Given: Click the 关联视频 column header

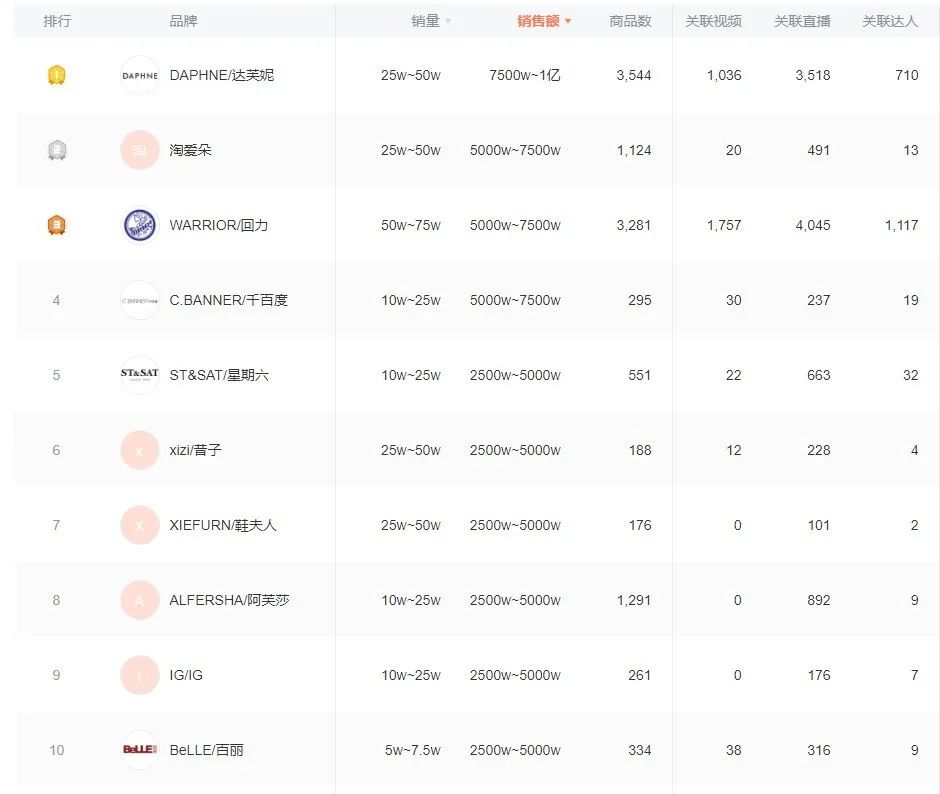Looking at the screenshot, I should point(713,21).
